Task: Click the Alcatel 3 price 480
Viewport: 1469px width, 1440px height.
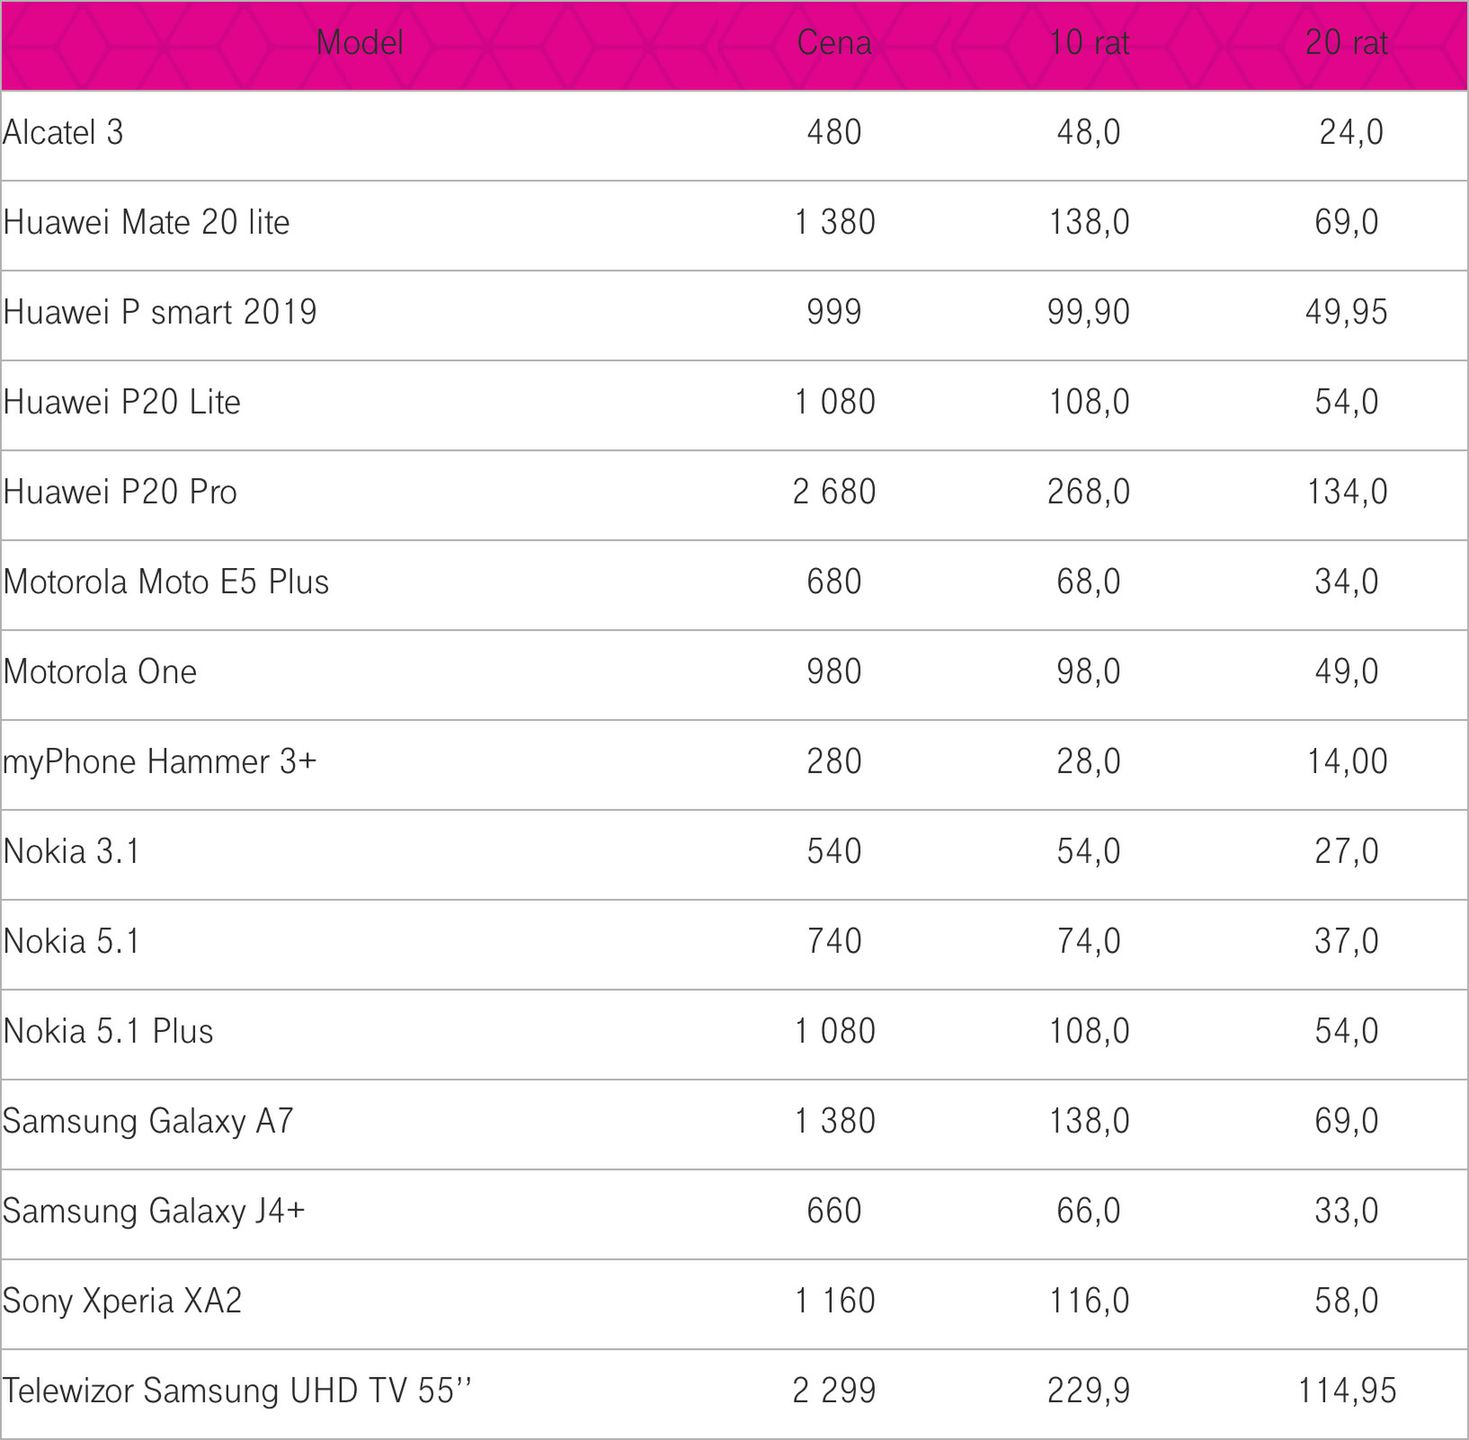Action: [834, 132]
